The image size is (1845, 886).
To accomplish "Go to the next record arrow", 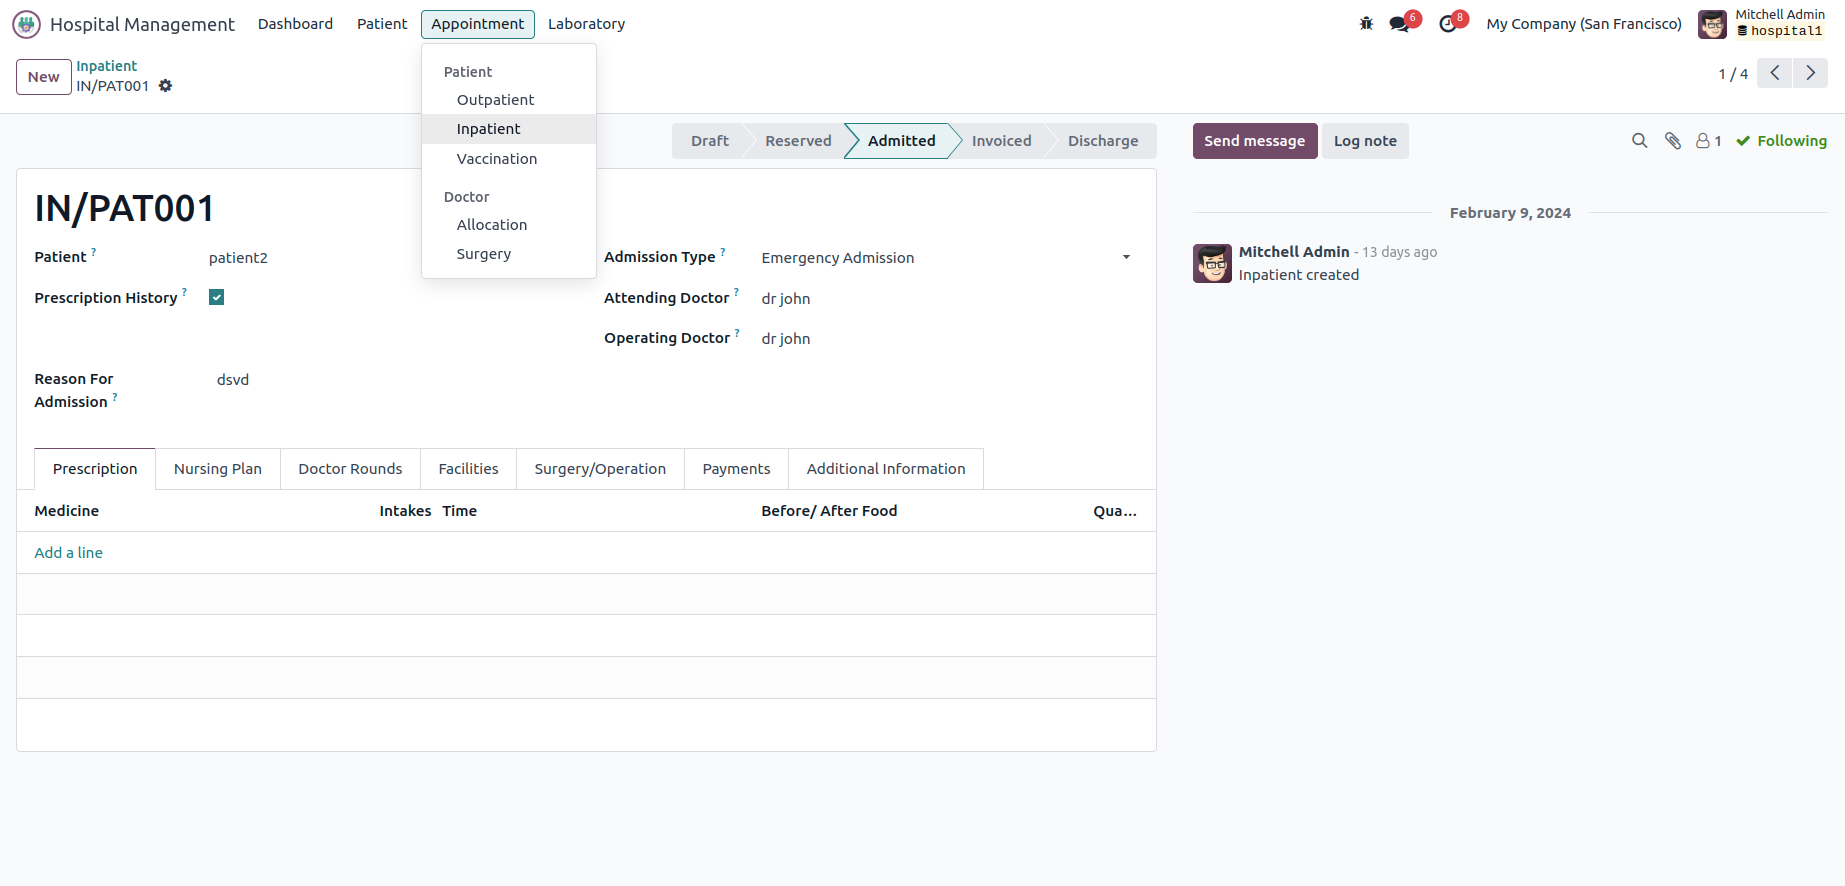I will 1810,73.
